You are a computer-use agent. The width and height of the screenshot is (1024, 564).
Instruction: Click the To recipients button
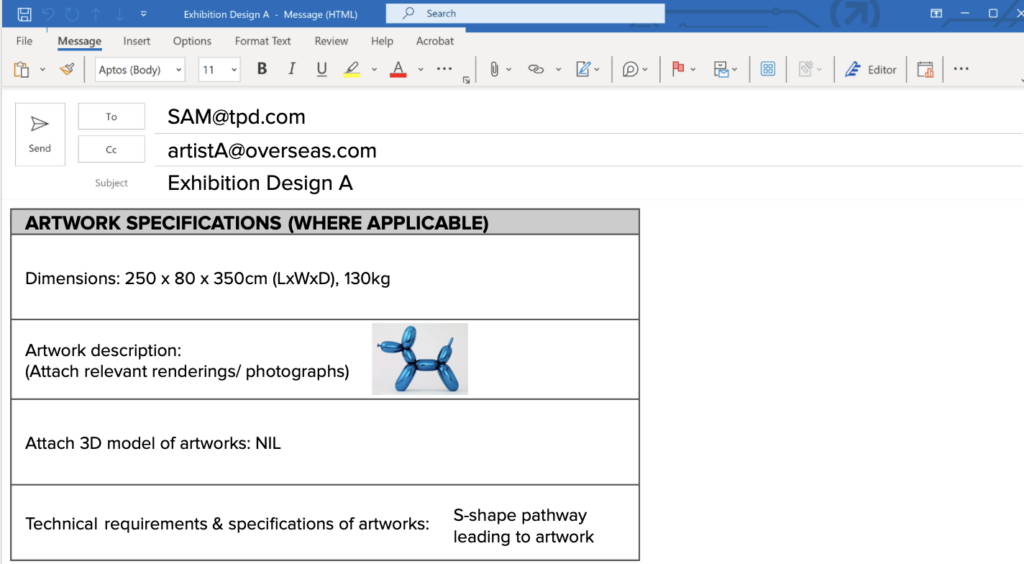point(112,116)
